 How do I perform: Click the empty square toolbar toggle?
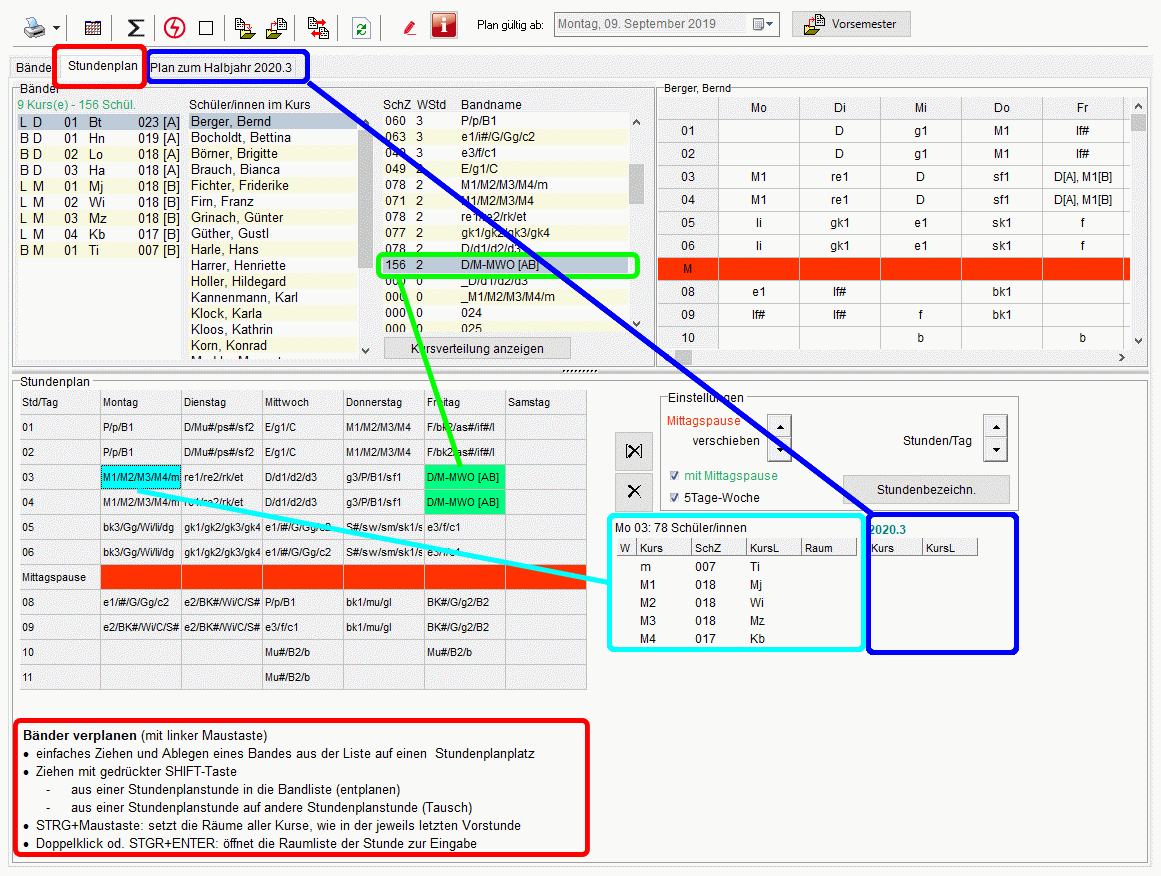click(x=206, y=27)
